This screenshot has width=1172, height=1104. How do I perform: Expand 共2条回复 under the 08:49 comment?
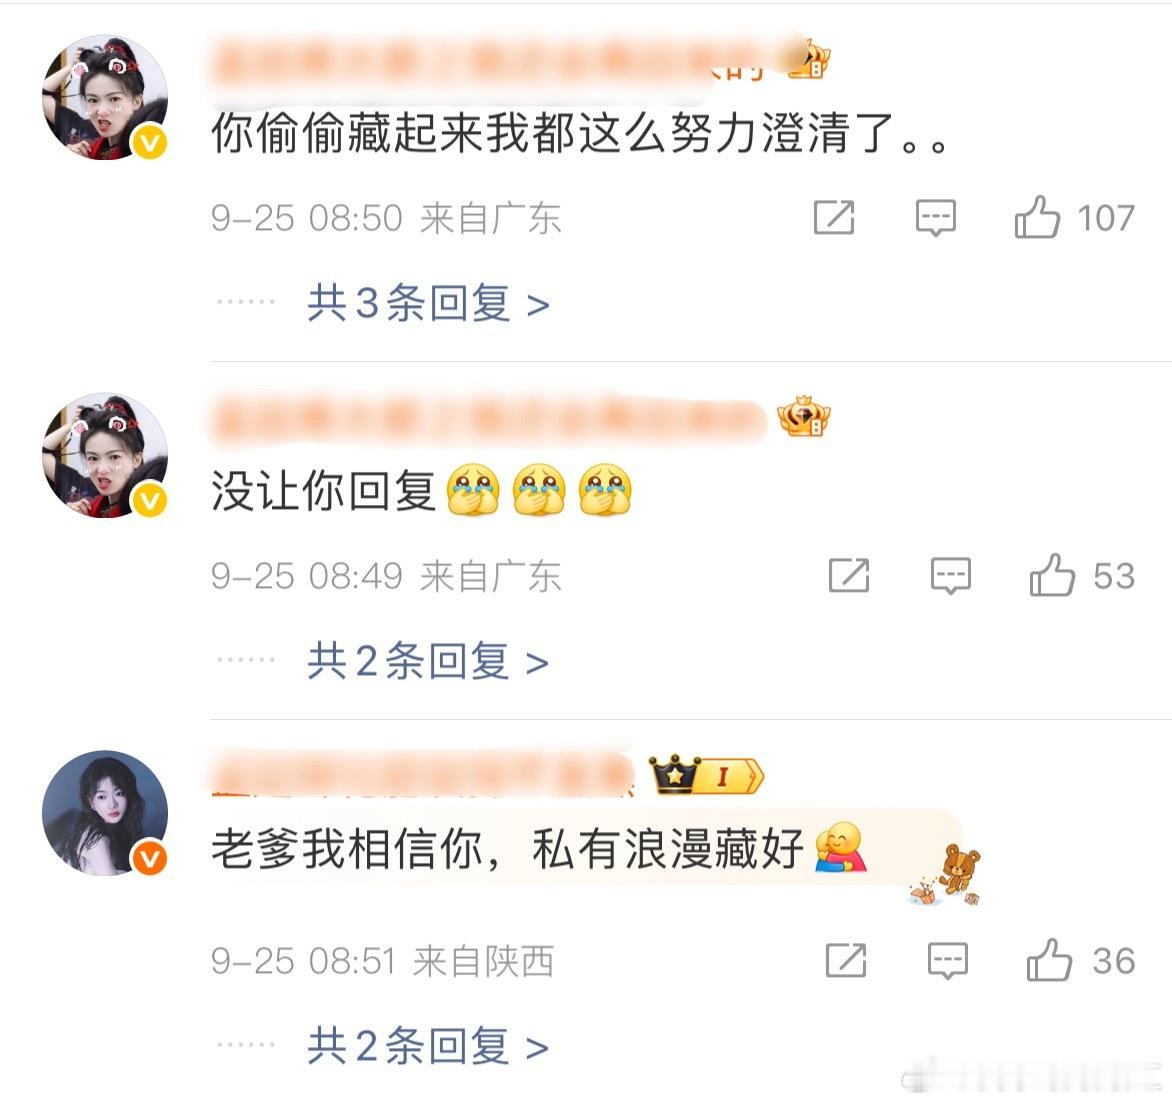[x=428, y=662]
